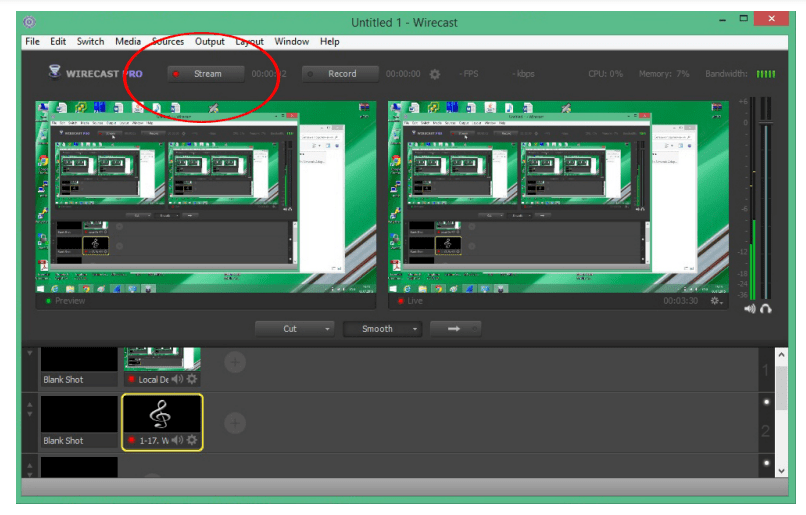Open the Window menu
Image resolution: width=806 pixels, height=515 pixels.
(291, 42)
